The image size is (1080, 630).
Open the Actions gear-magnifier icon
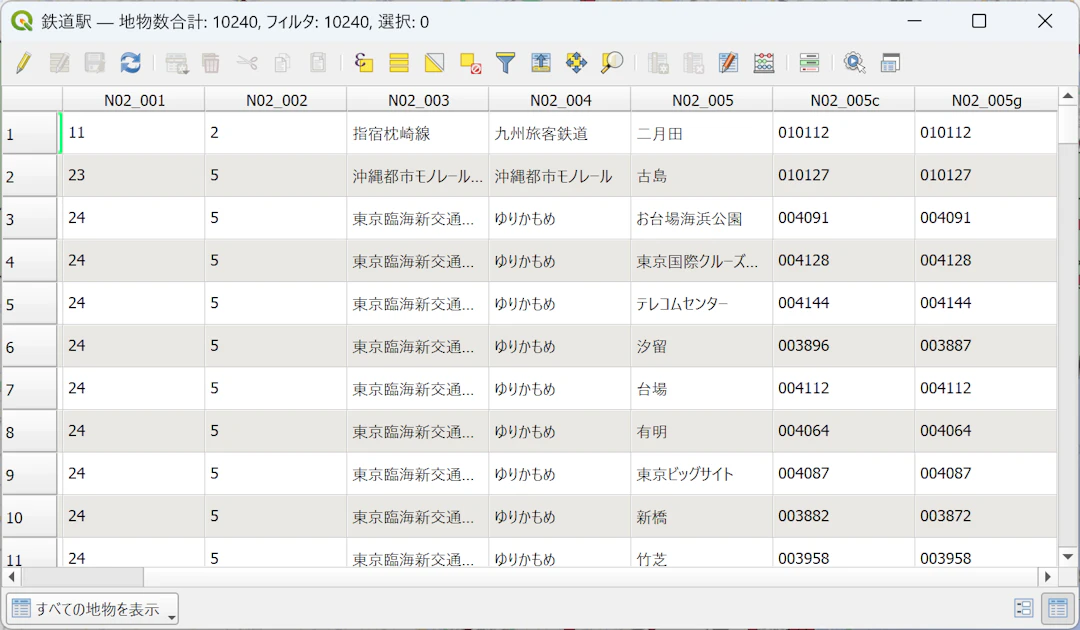[855, 63]
